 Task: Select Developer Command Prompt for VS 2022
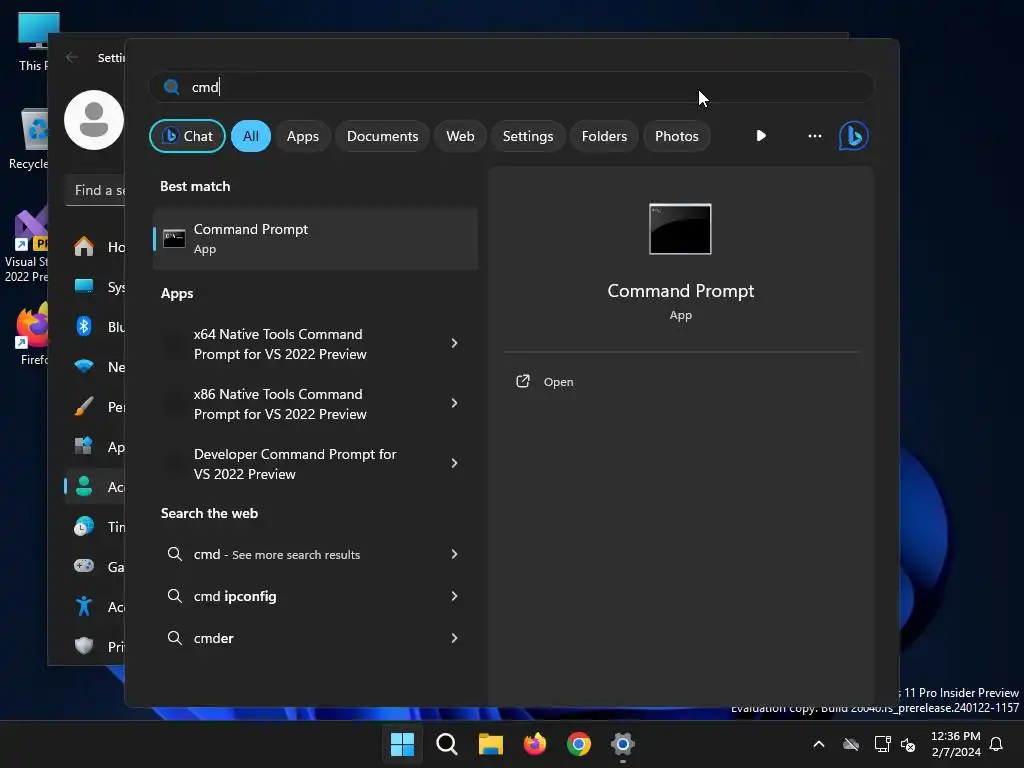point(315,464)
